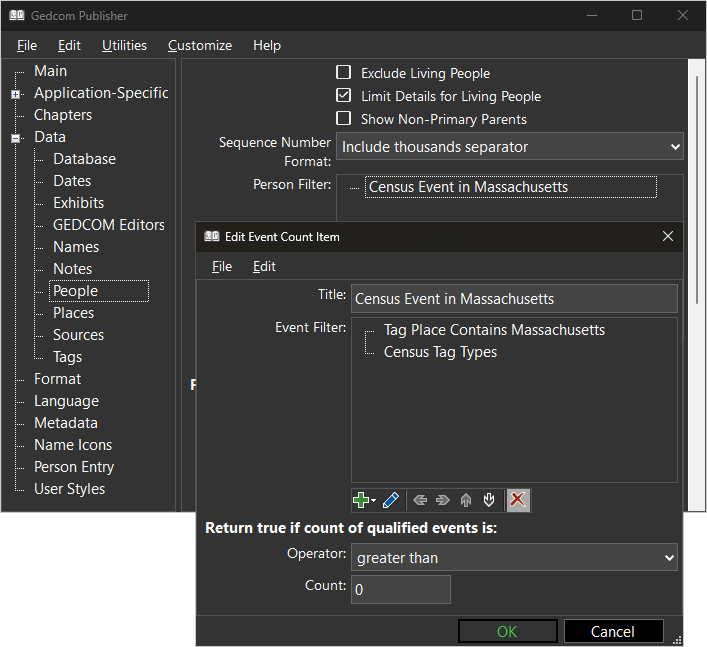Select Main in the tree

coord(50,71)
